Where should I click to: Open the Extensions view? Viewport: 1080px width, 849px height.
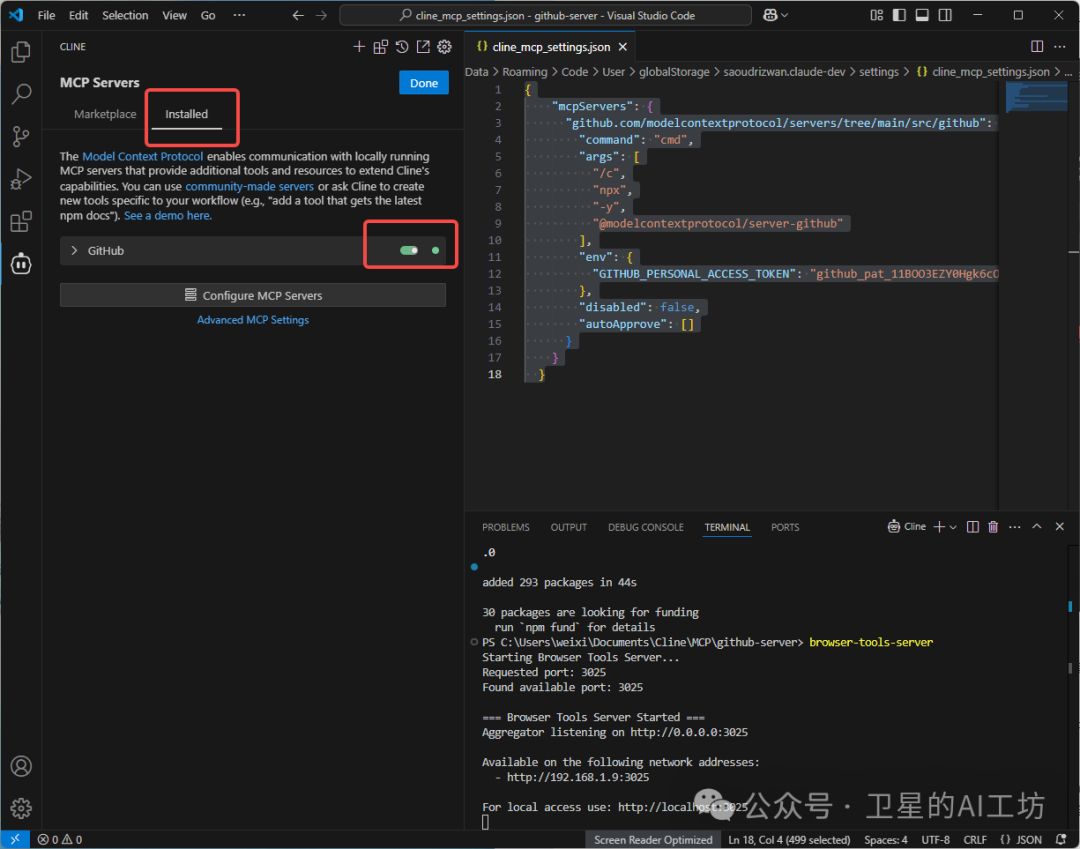tap(21, 221)
